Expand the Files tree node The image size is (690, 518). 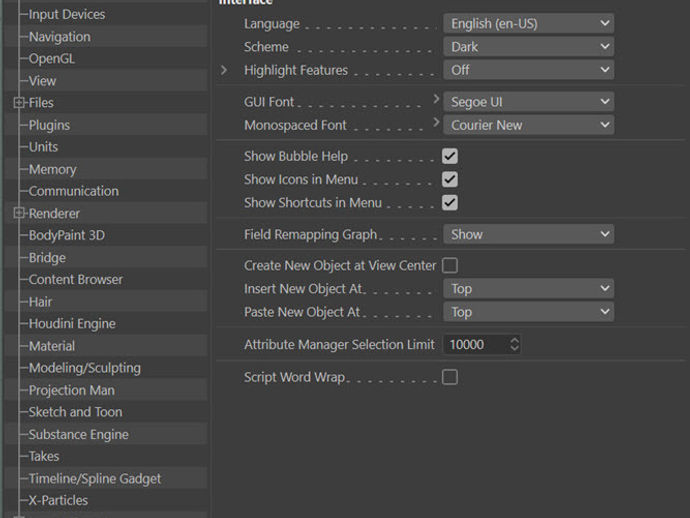coord(19,103)
